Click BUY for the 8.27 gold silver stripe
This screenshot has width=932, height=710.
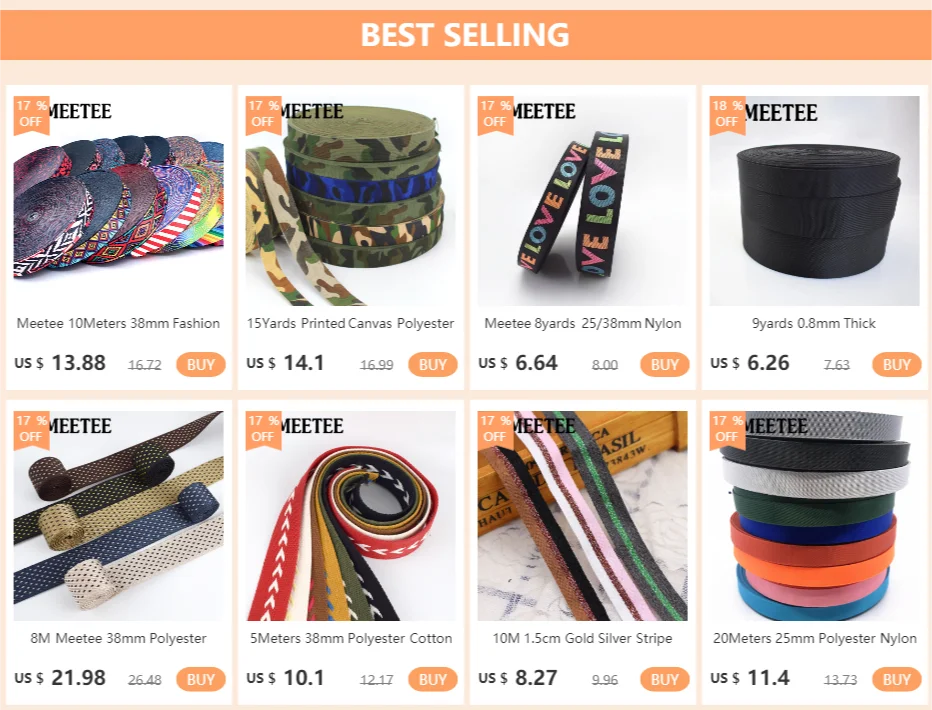click(665, 679)
